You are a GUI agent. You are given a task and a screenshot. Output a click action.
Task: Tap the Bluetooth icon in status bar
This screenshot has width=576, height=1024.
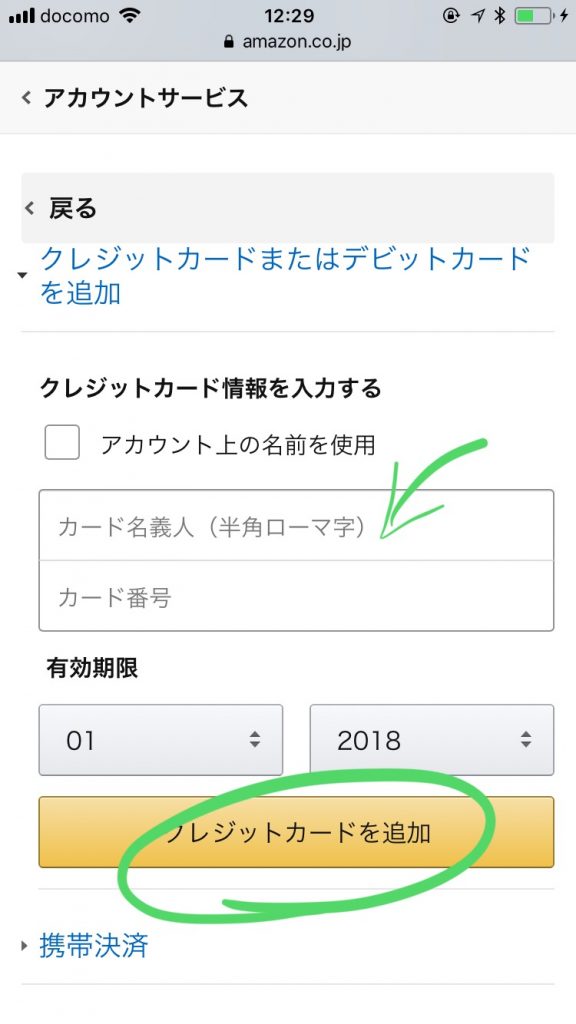pos(500,16)
